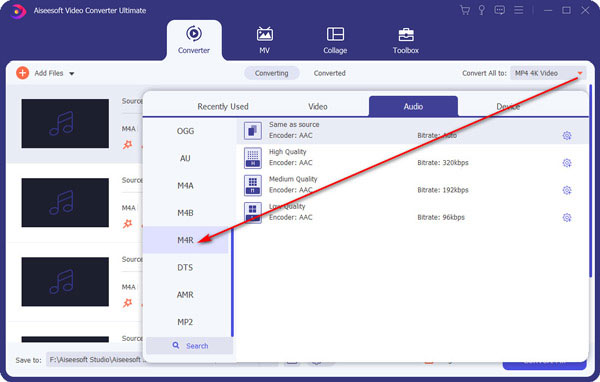This screenshot has height=382, width=600.
Task: Switch to the Recently Used tab
Action: pyautogui.click(x=223, y=106)
